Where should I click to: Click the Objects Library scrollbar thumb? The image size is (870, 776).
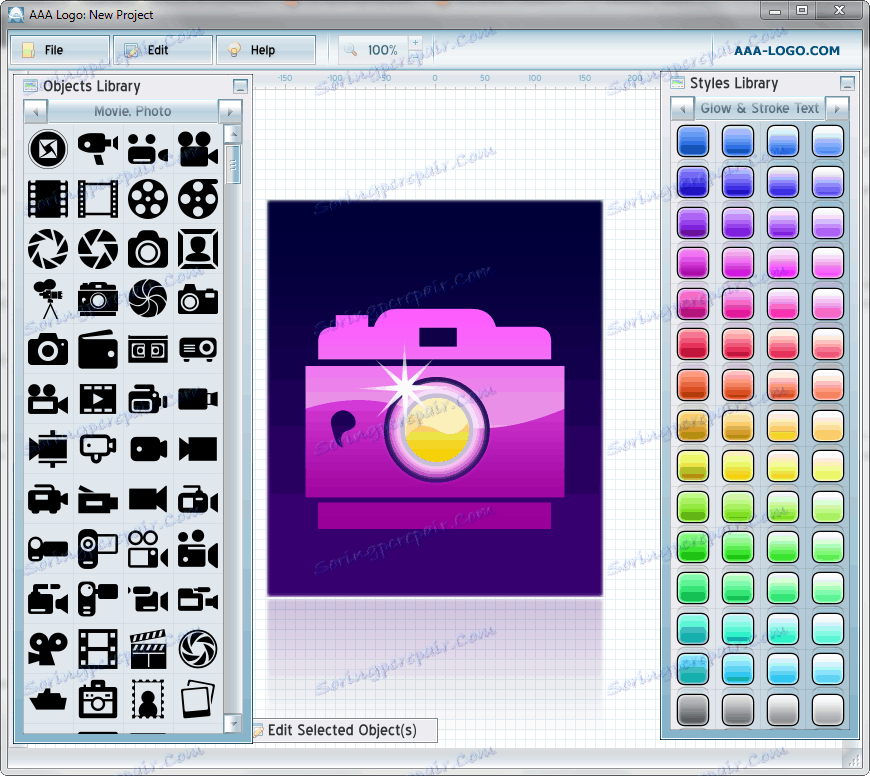(233, 164)
